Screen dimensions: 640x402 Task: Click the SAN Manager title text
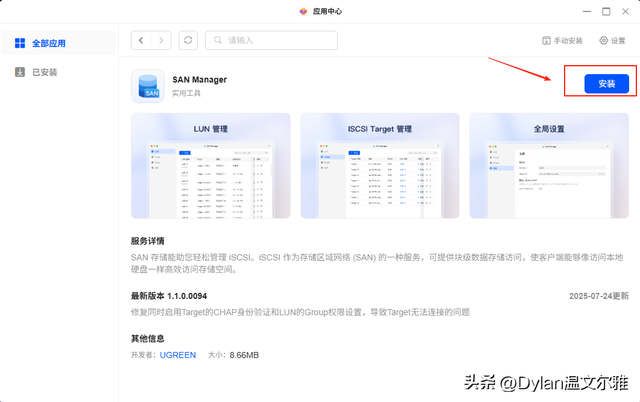click(199, 80)
